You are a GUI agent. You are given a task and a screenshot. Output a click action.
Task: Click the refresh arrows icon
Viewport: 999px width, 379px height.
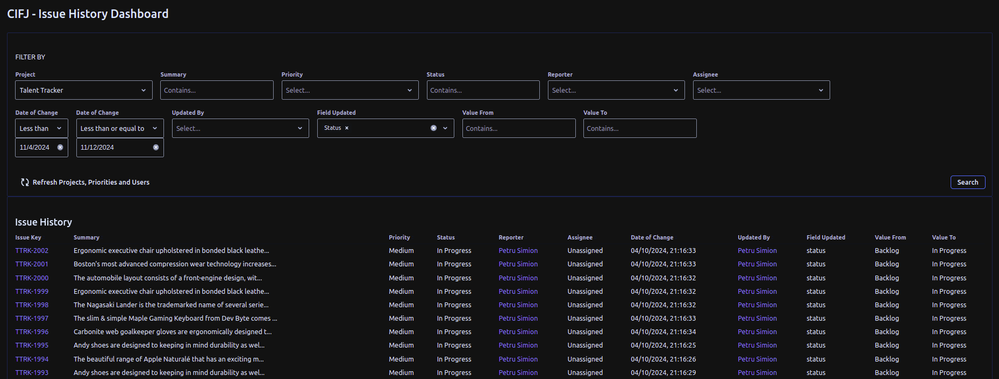click(x=25, y=182)
